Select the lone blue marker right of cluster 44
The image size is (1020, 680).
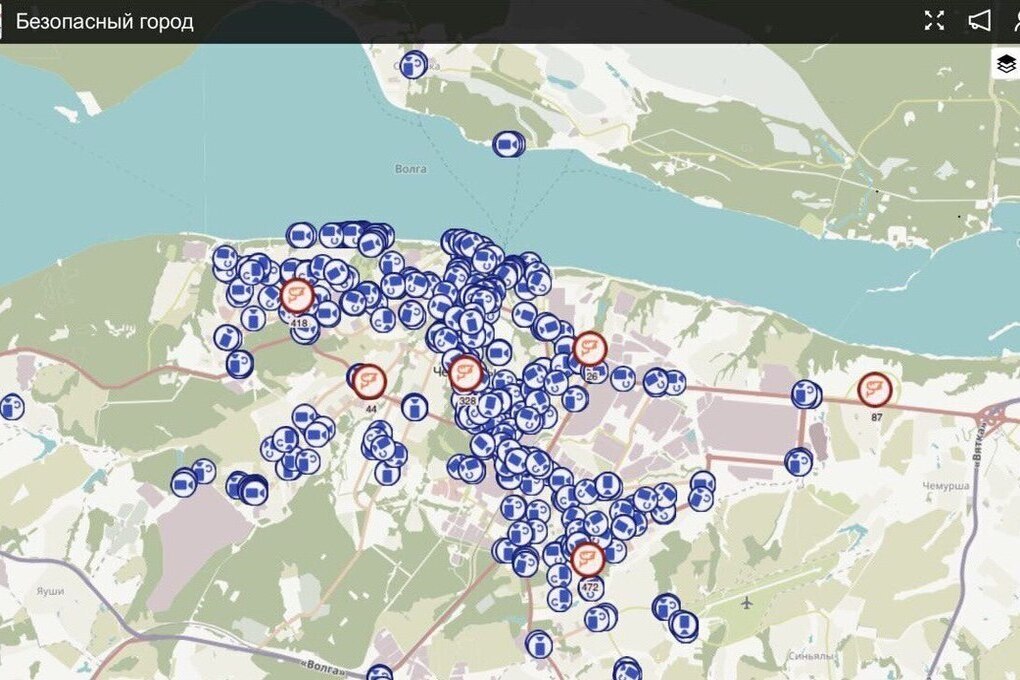[414, 407]
